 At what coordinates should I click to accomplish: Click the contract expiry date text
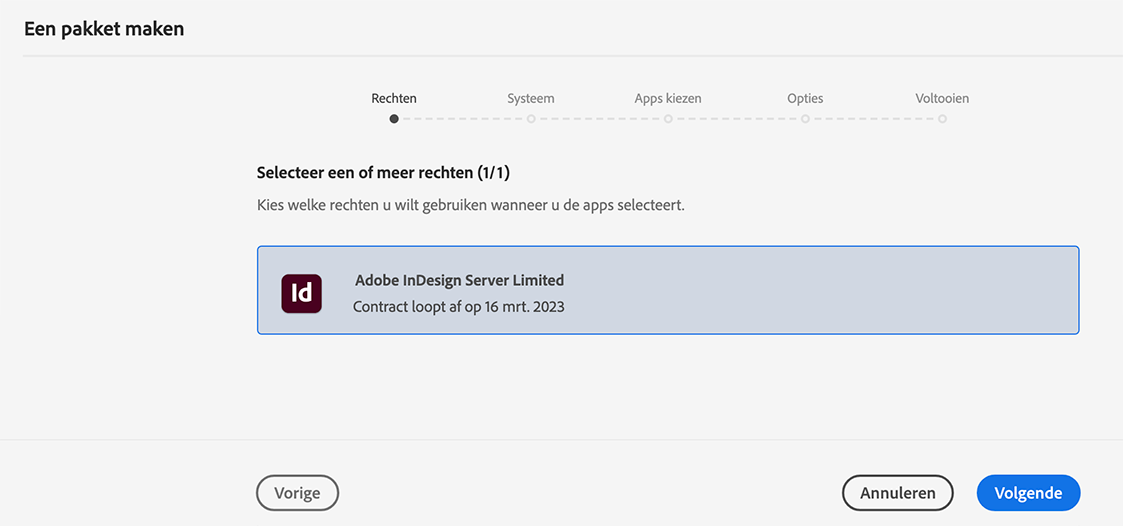[459, 307]
